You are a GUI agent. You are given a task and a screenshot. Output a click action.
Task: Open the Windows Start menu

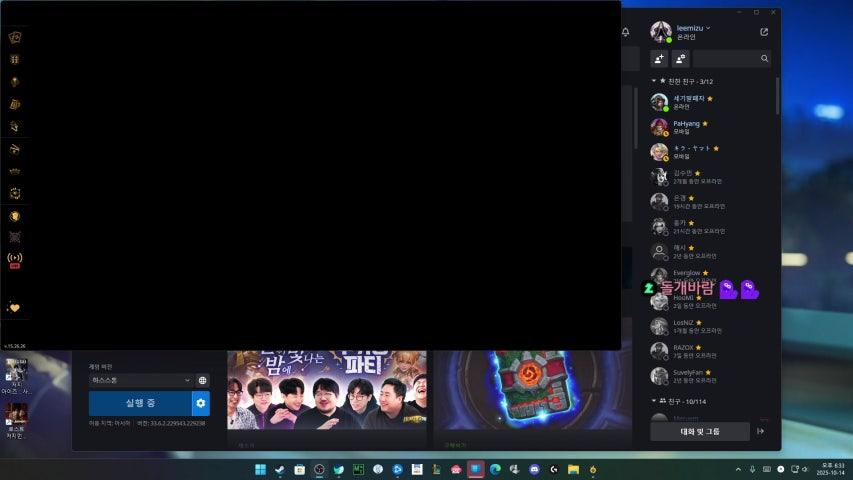pyautogui.click(x=261, y=469)
